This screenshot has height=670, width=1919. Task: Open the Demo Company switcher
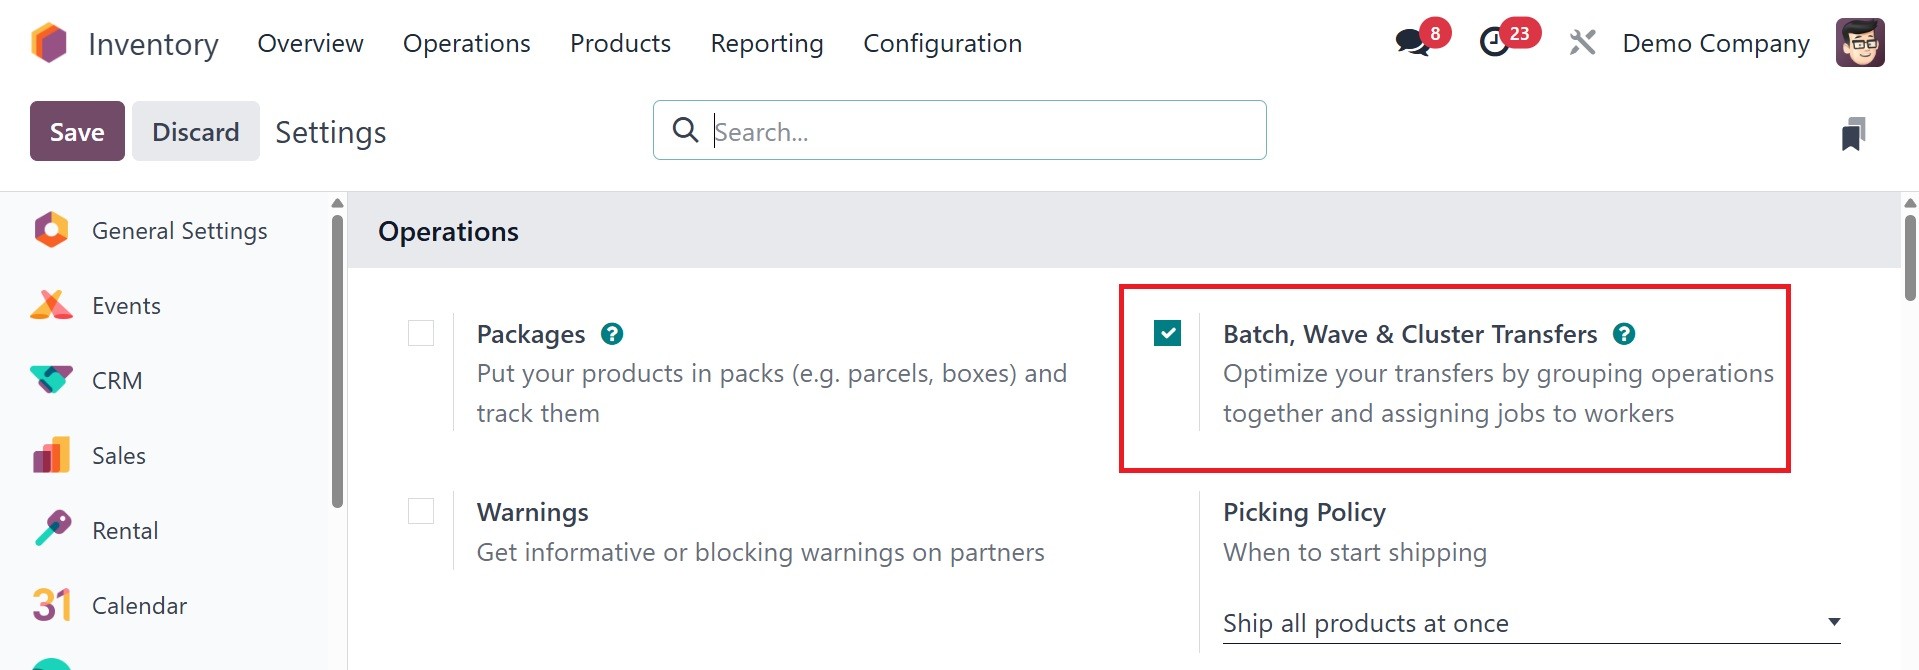(x=1716, y=43)
